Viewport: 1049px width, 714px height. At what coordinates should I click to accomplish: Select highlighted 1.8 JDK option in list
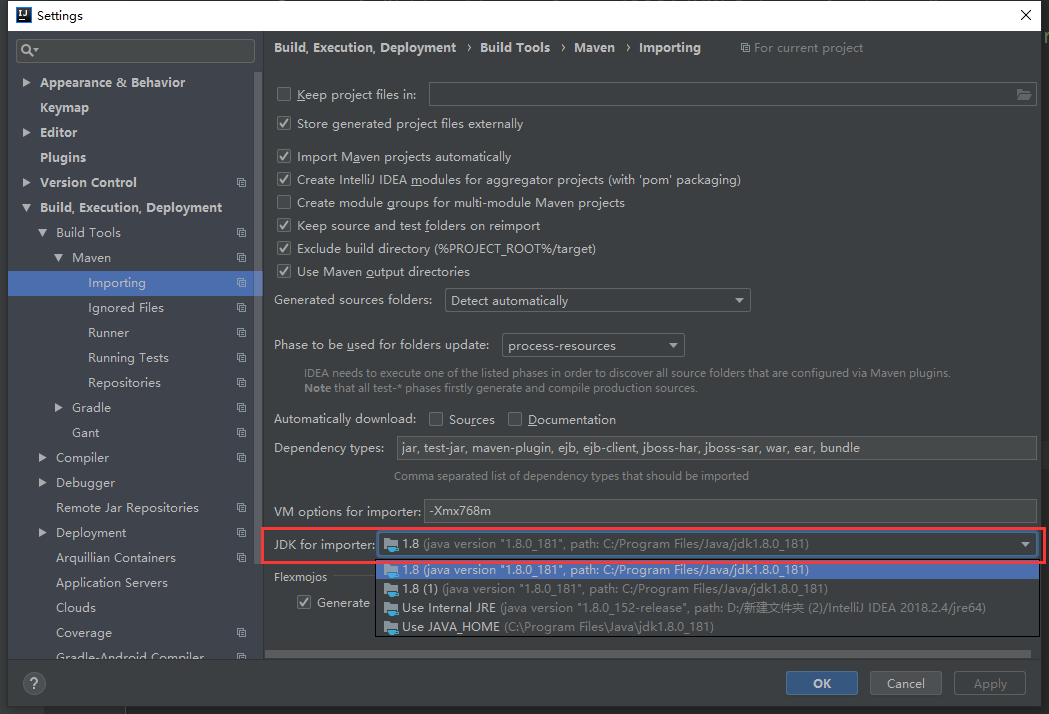point(707,570)
